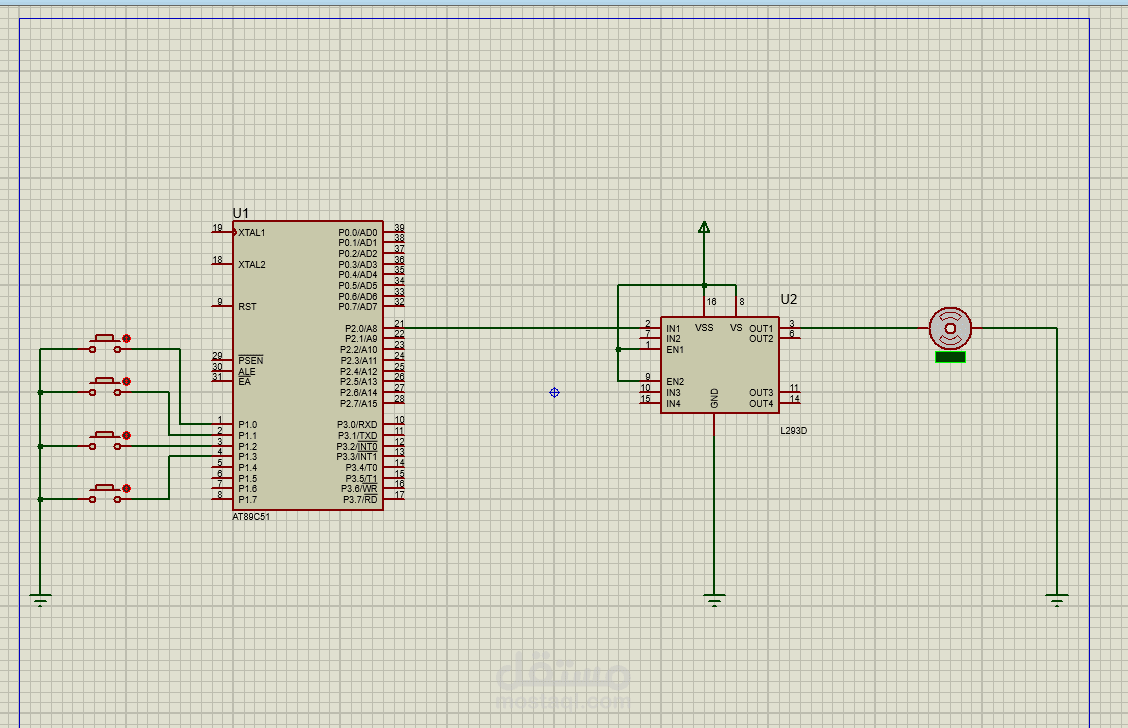Select the AT89C51 part name label
This screenshot has width=1128, height=728.
251,517
